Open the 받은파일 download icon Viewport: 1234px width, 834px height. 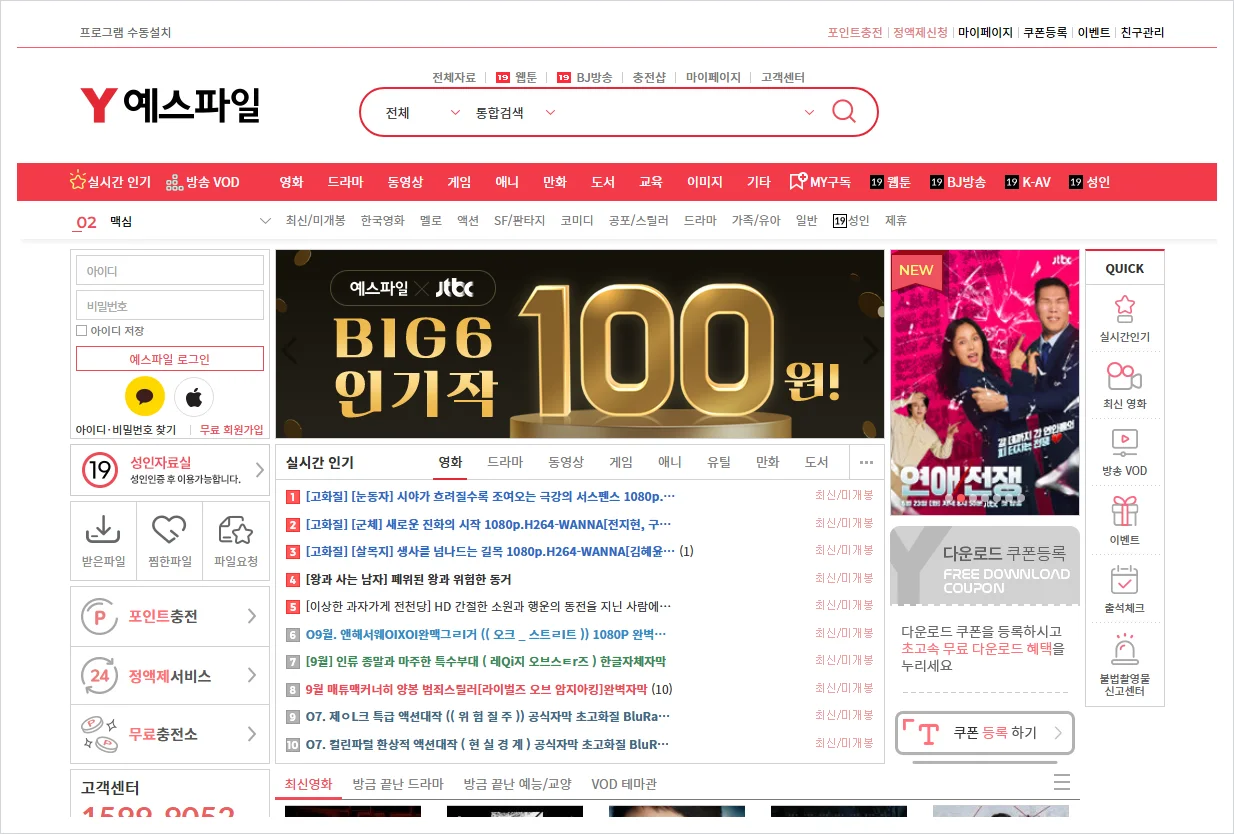103,529
